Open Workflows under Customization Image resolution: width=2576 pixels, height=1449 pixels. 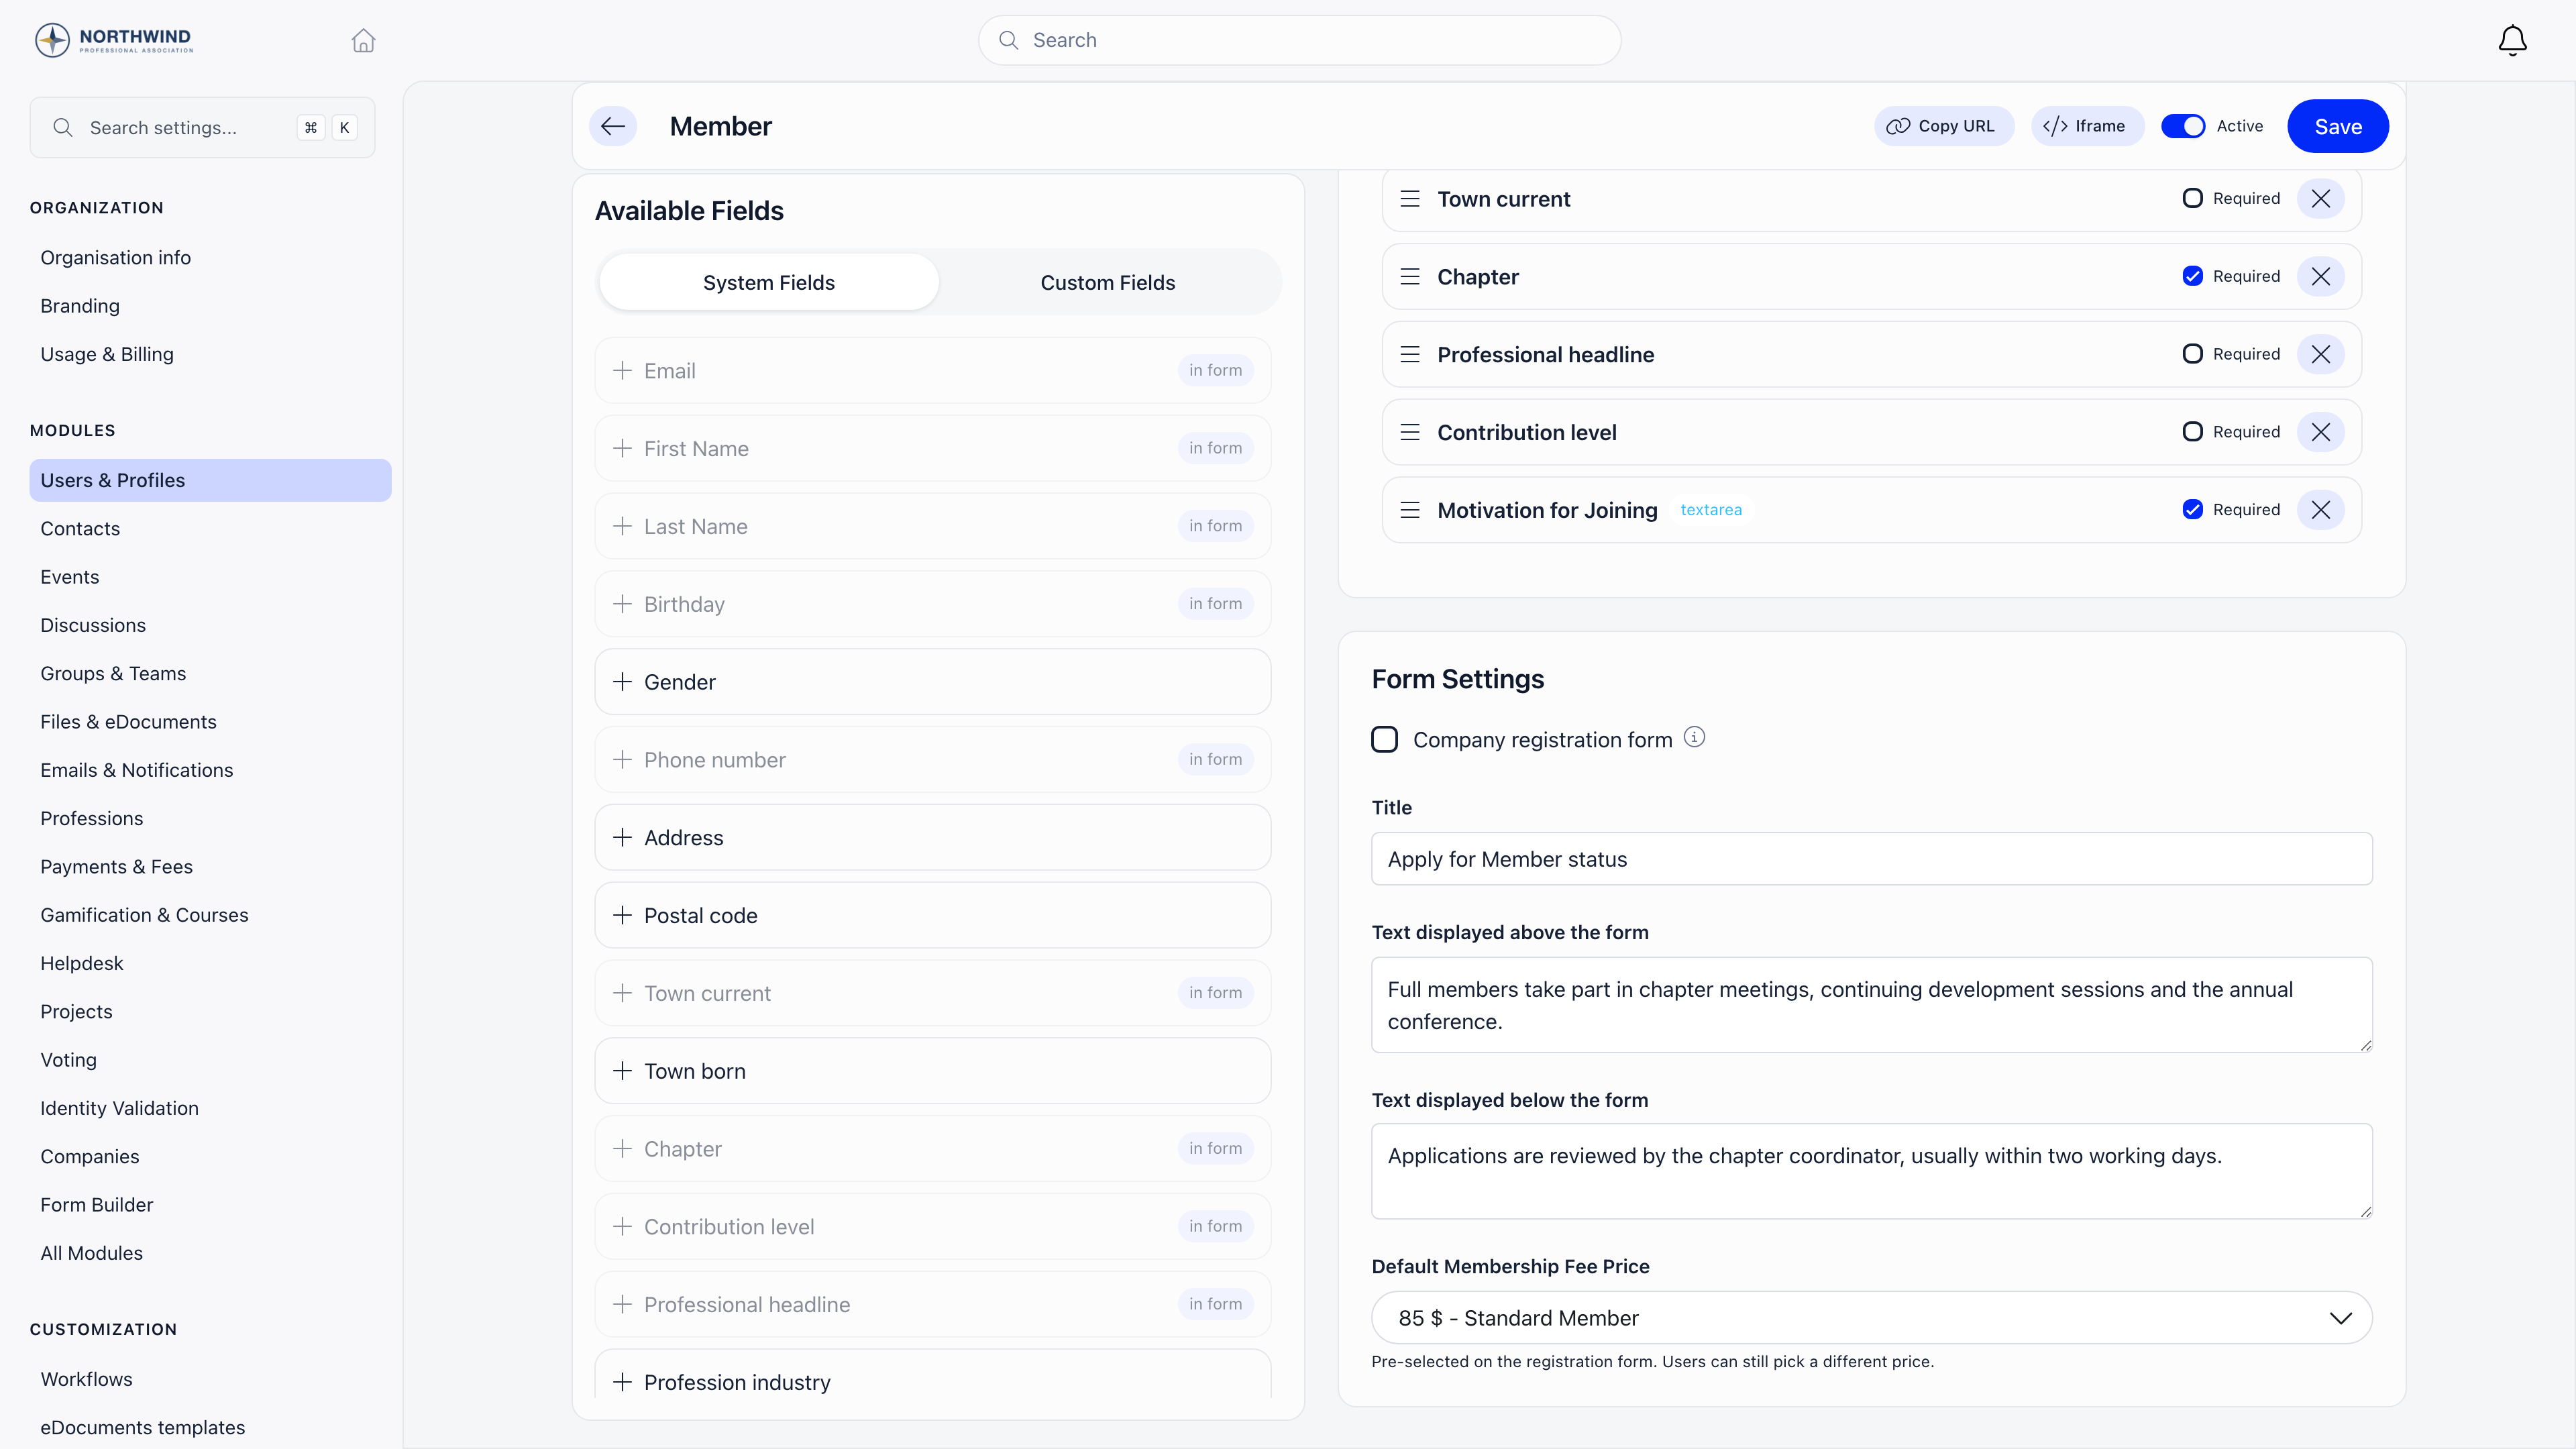(x=86, y=1379)
